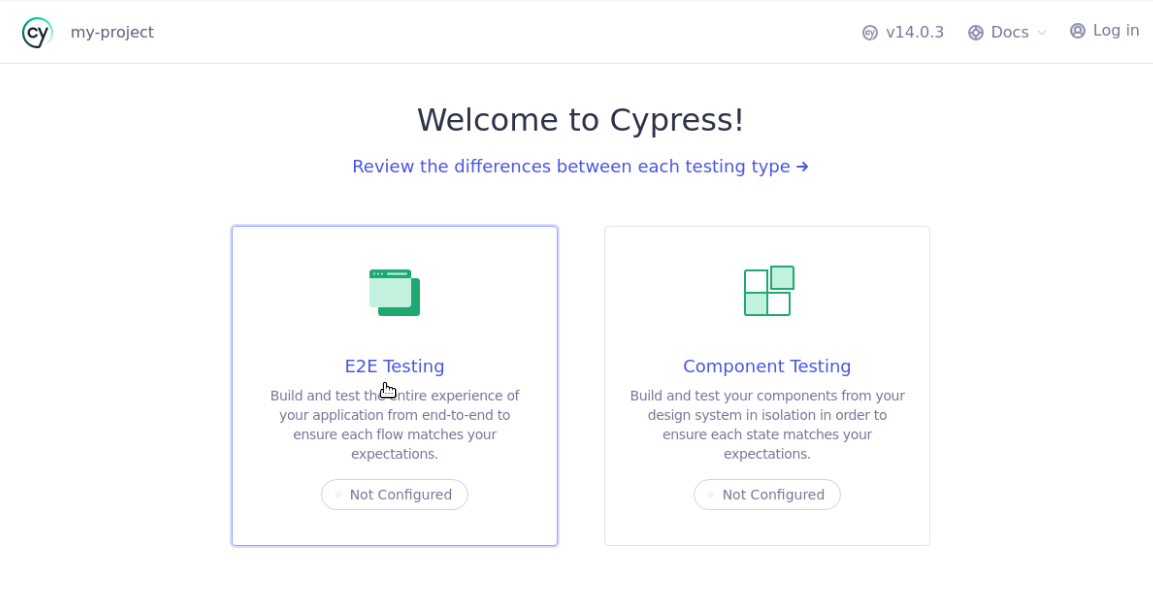Screen dimensions: 1153x609
Task: Open the testing type differences link
Action: coord(580,166)
